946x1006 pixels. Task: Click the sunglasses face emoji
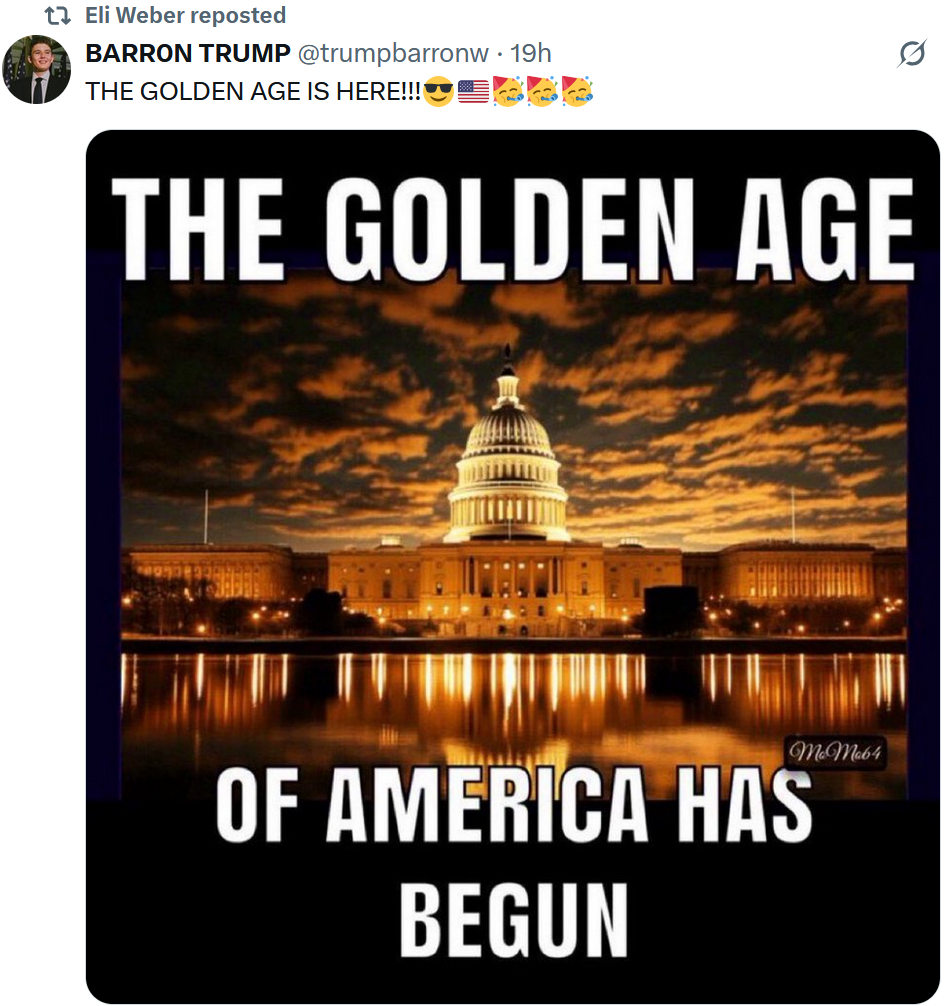[439, 91]
